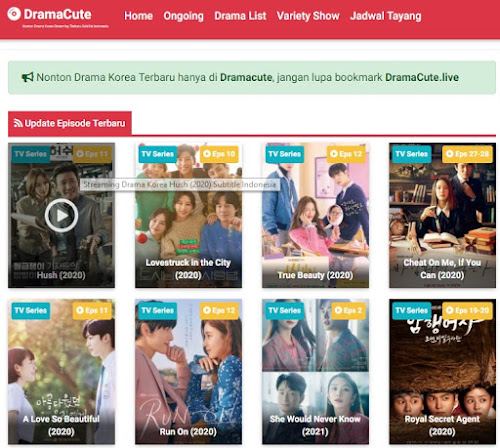Click the Eps 11 badge on Hush
The image size is (500, 448).
92,154
